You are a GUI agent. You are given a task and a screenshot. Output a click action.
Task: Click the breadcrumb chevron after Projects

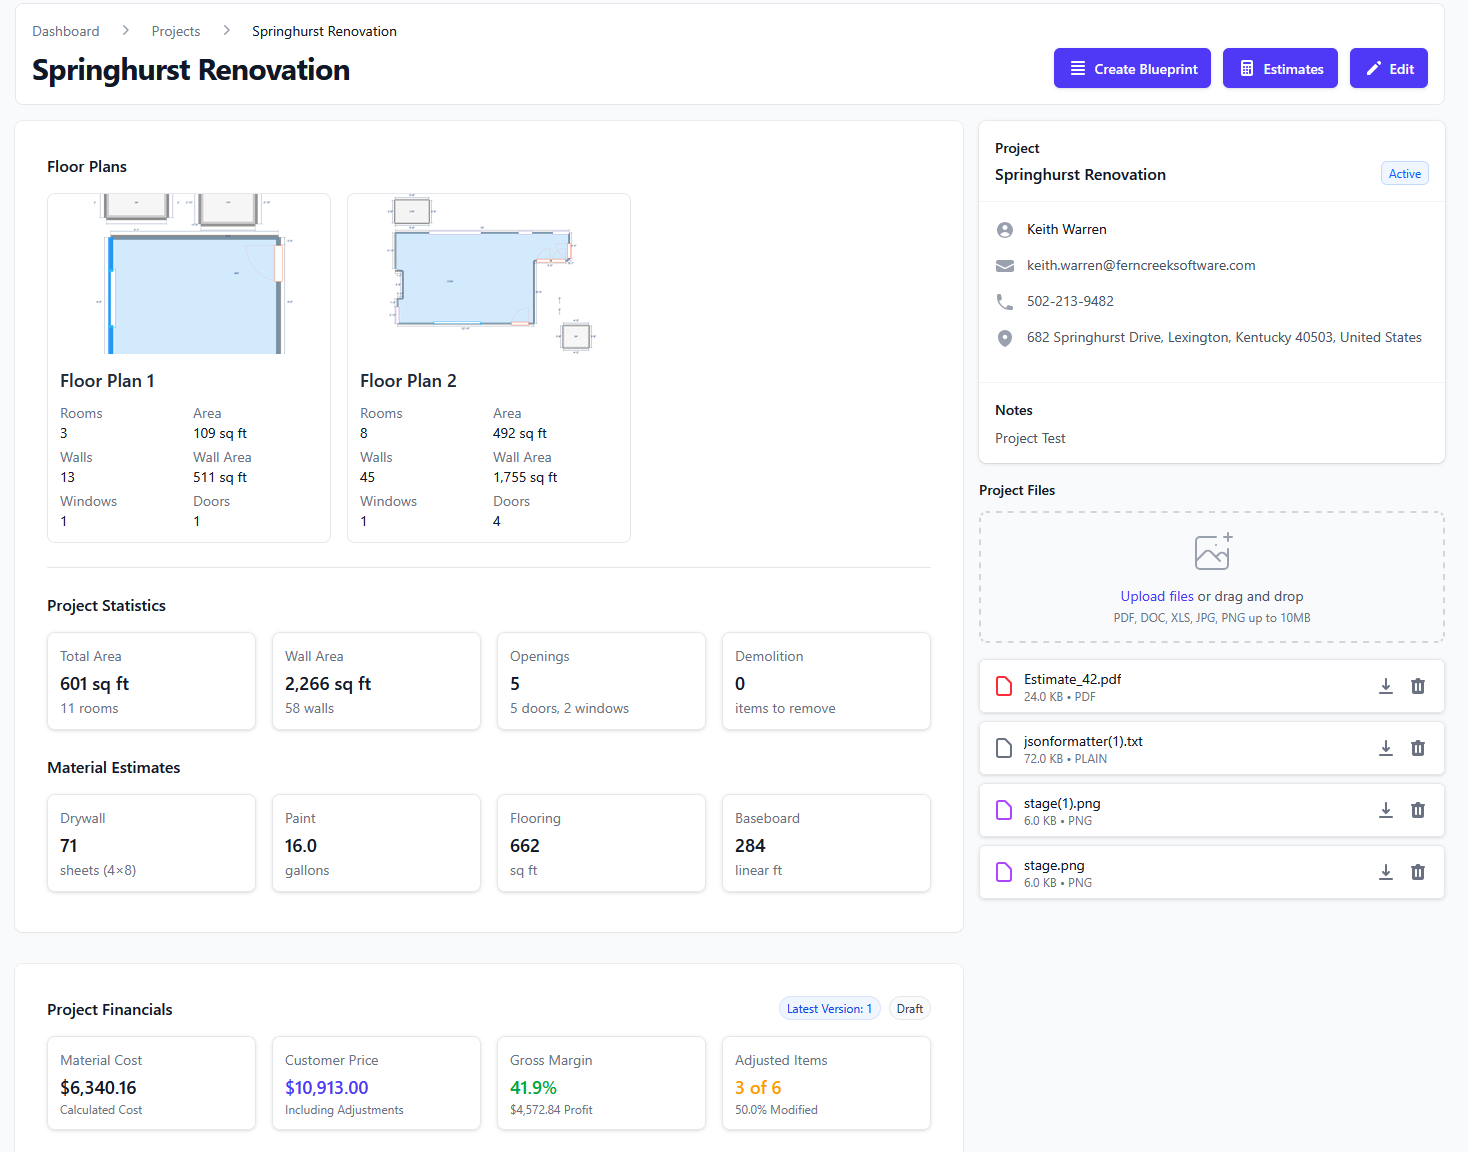(226, 31)
